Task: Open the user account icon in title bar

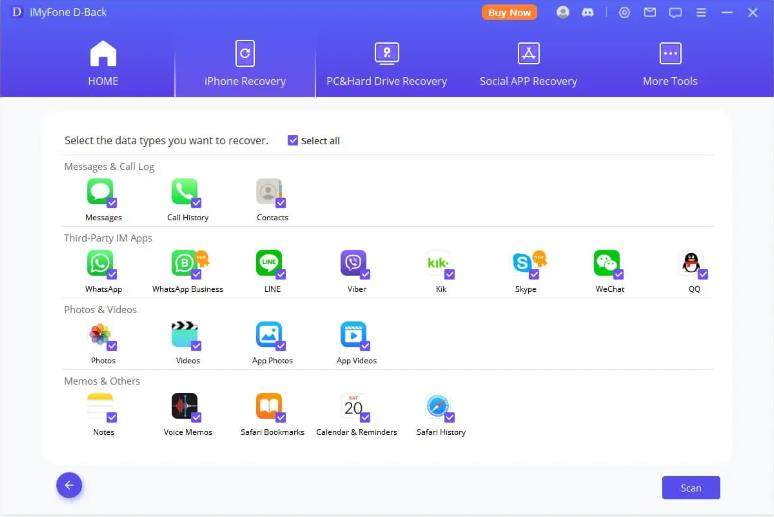Action: click(x=563, y=12)
